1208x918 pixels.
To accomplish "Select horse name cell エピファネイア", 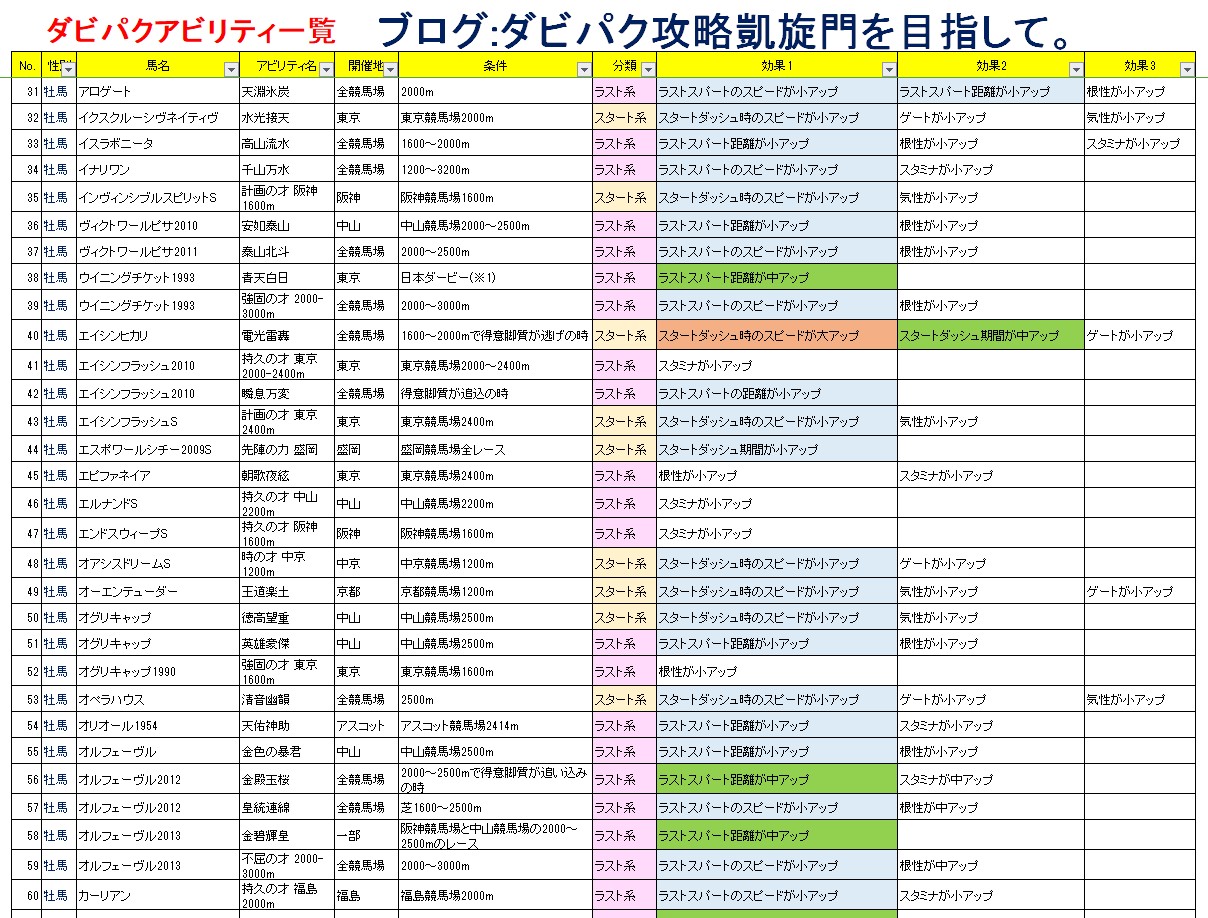I will (158, 475).
